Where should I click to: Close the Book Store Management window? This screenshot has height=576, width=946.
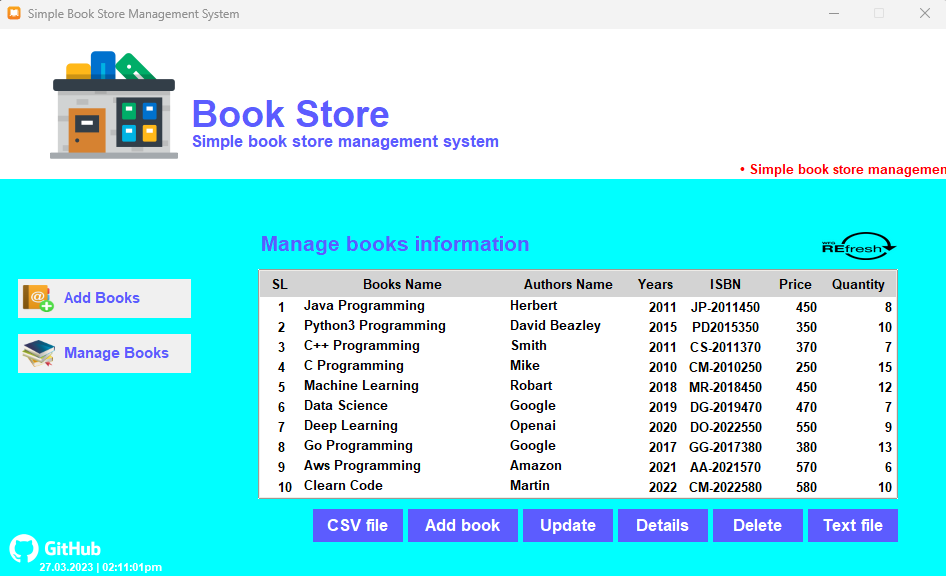[924, 13]
